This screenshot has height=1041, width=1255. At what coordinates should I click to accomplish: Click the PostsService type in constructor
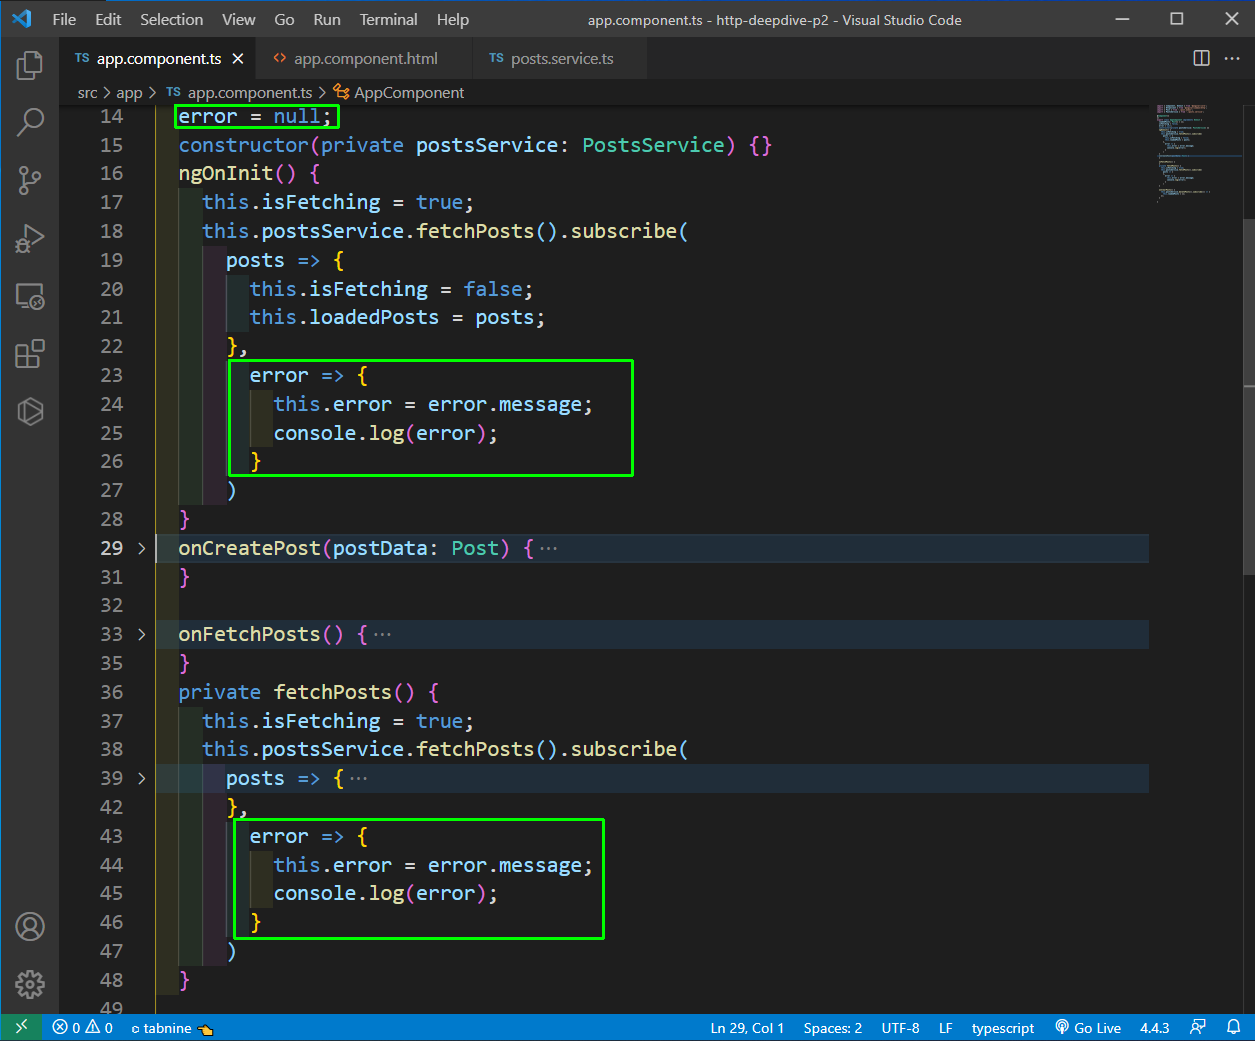(x=653, y=145)
